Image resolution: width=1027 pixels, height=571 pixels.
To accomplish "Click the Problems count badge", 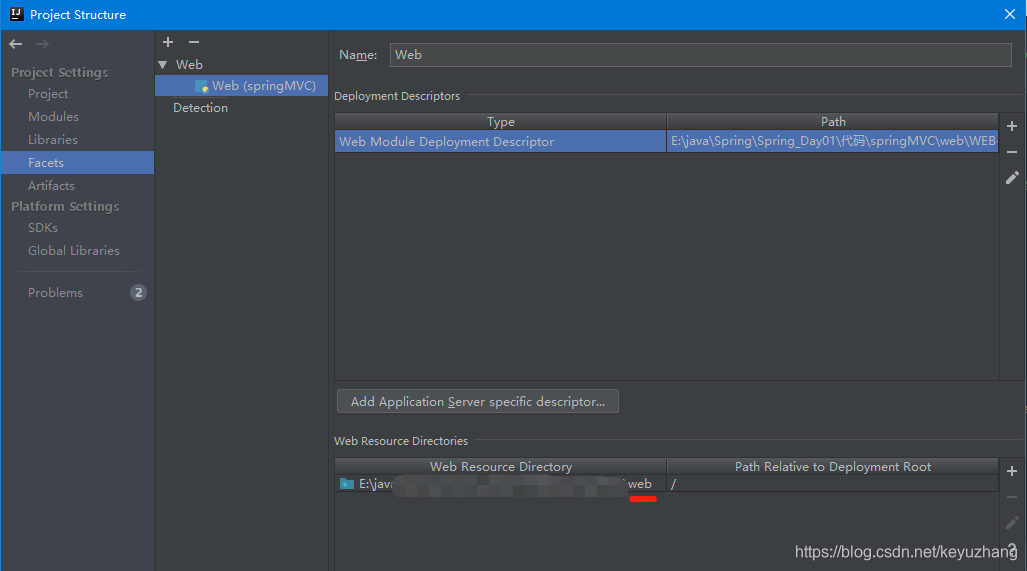I will tap(138, 293).
